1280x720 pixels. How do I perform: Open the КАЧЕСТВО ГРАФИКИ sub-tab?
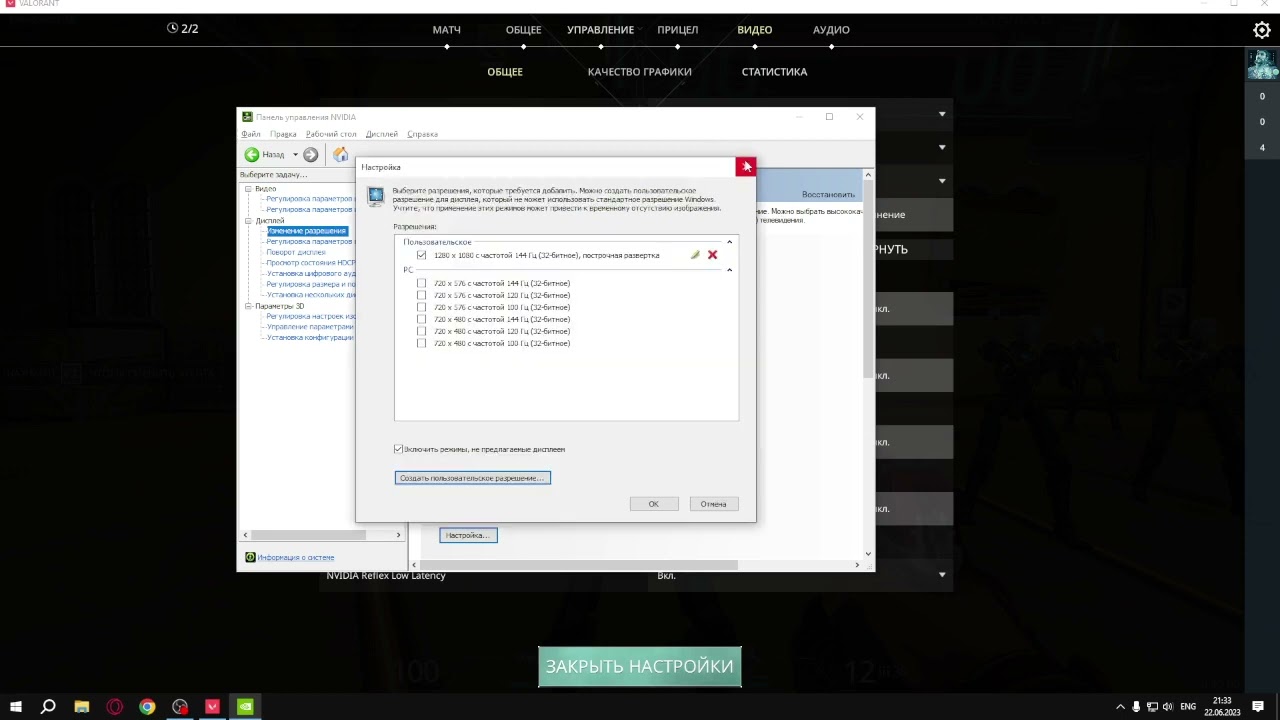(640, 72)
